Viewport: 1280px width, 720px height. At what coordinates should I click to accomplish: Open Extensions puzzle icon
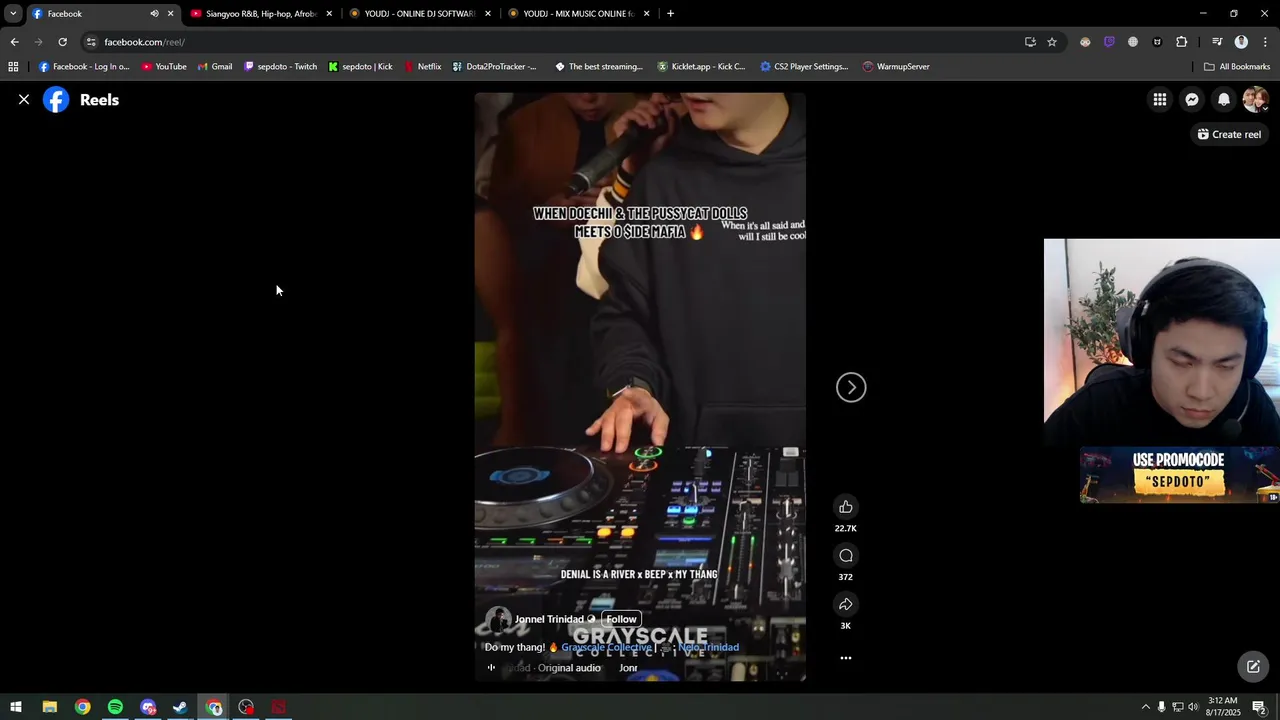coord(1181,42)
